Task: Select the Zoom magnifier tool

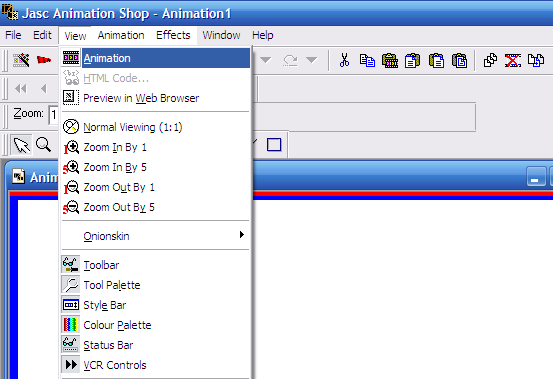Action: [x=44, y=145]
